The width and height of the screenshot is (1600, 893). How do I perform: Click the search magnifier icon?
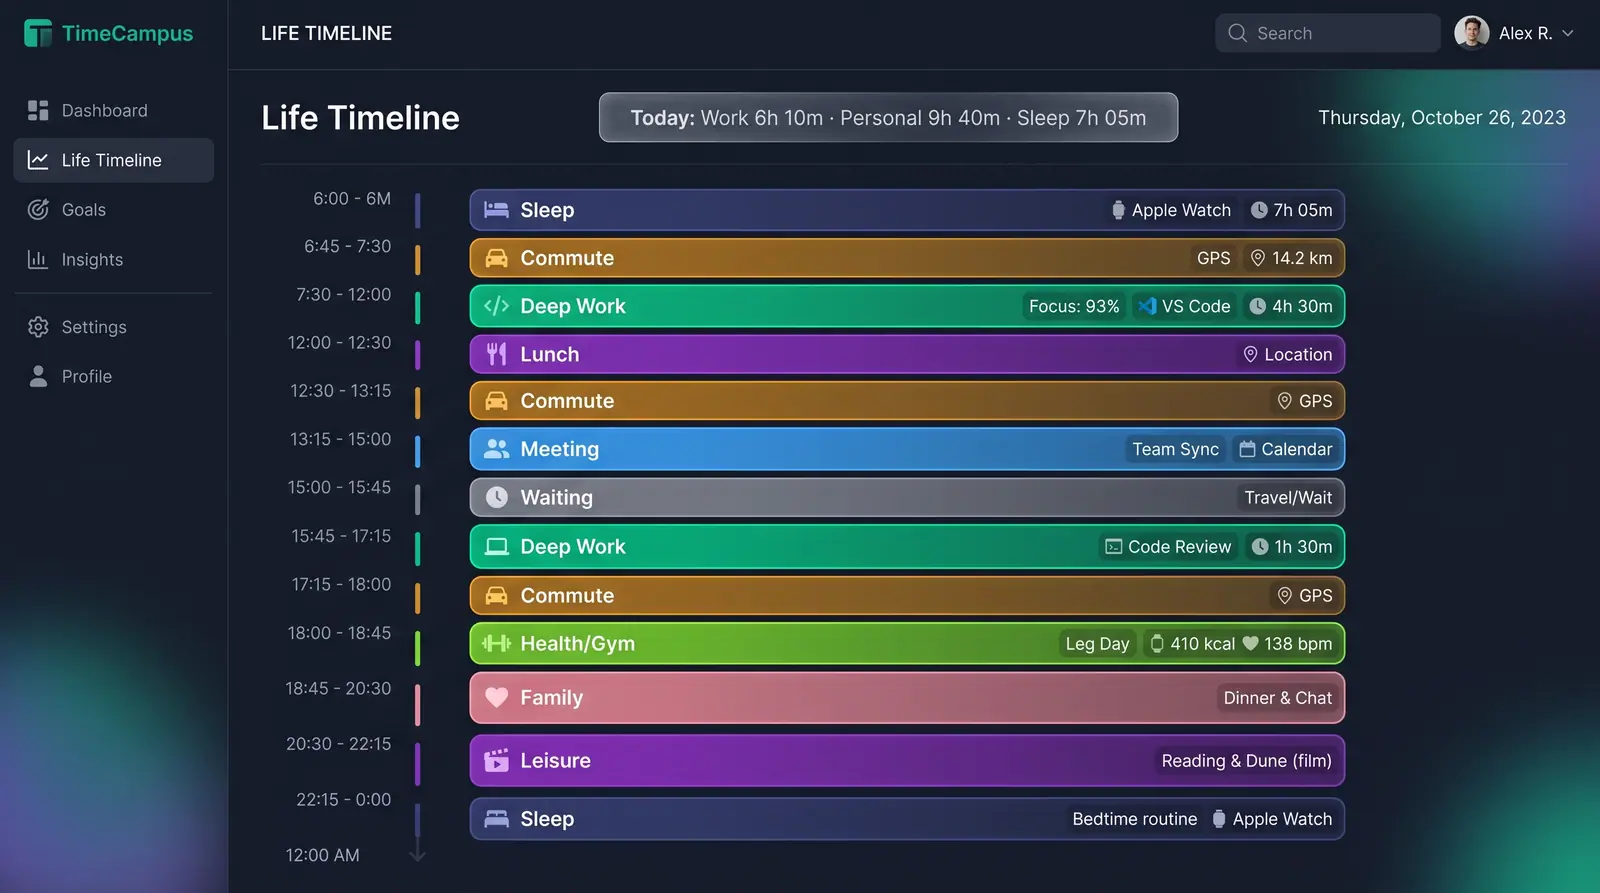[1237, 33]
